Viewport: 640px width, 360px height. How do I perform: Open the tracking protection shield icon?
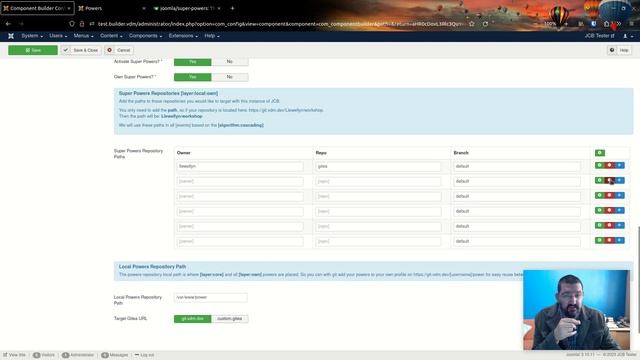coord(72,24)
